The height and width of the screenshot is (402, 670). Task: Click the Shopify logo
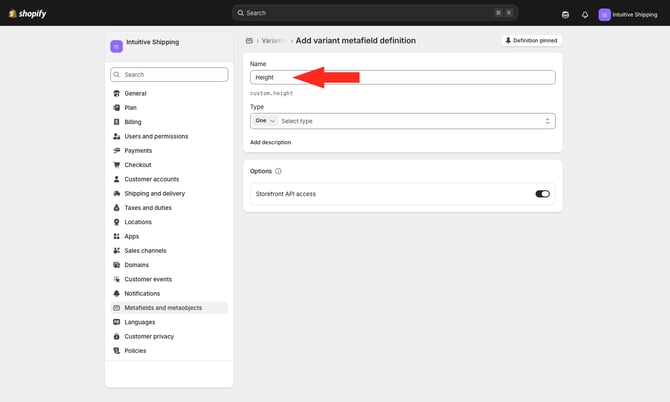27,14
